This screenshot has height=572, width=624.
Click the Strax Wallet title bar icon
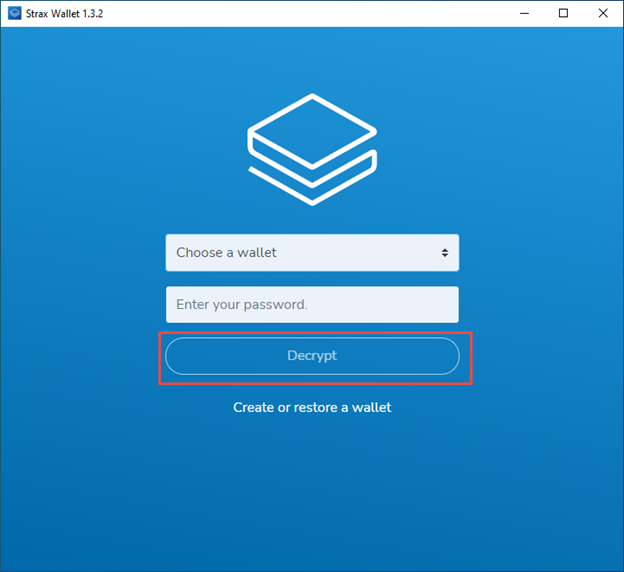pyautogui.click(x=15, y=13)
